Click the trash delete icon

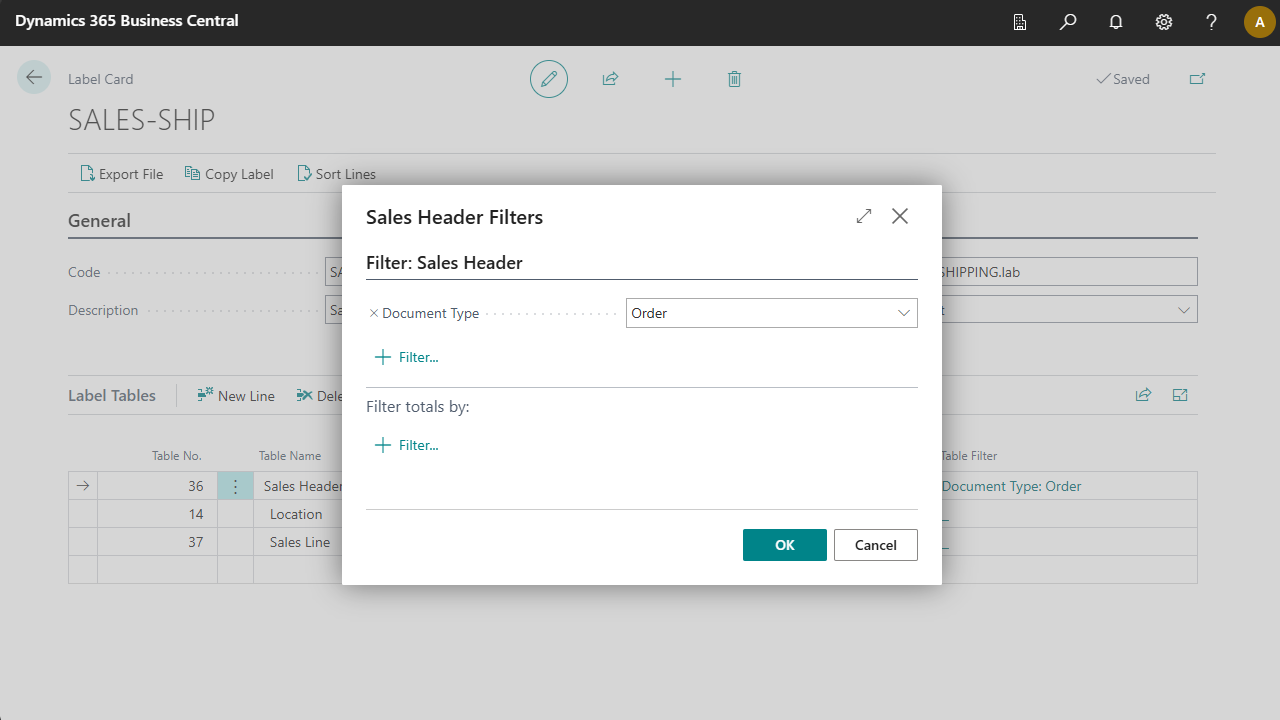coord(734,79)
